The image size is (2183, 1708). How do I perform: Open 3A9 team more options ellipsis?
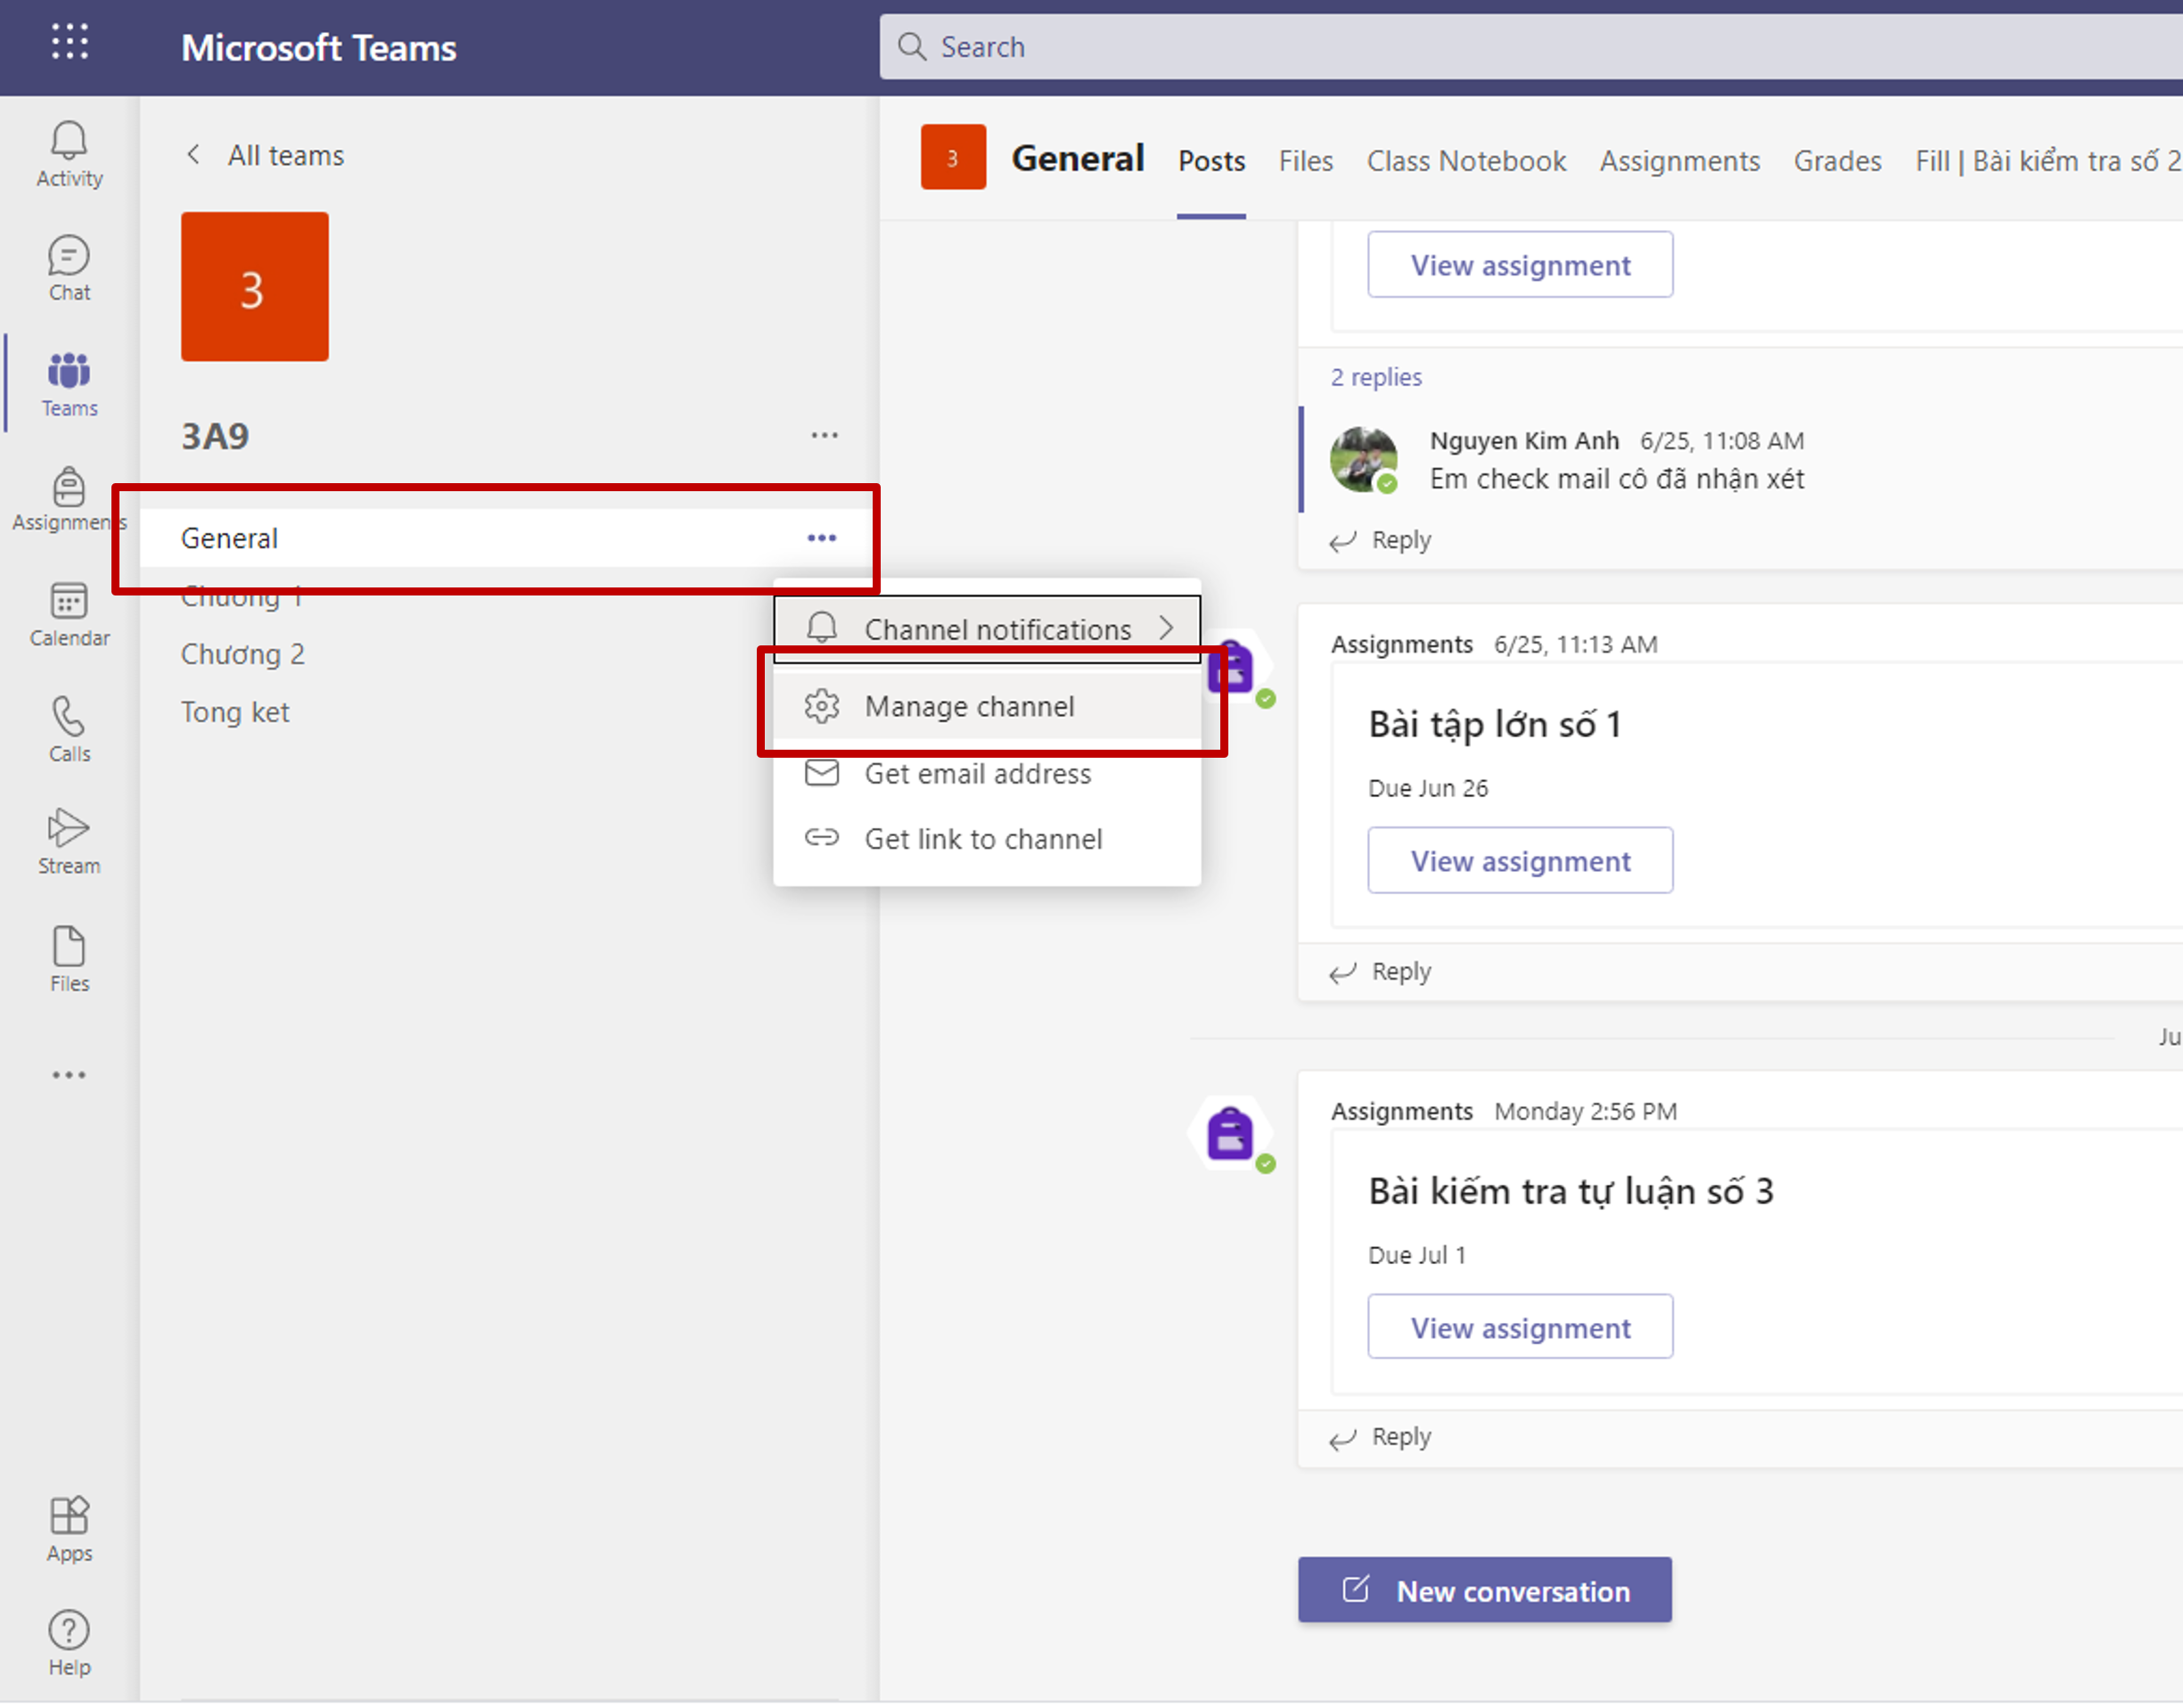click(824, 435)
